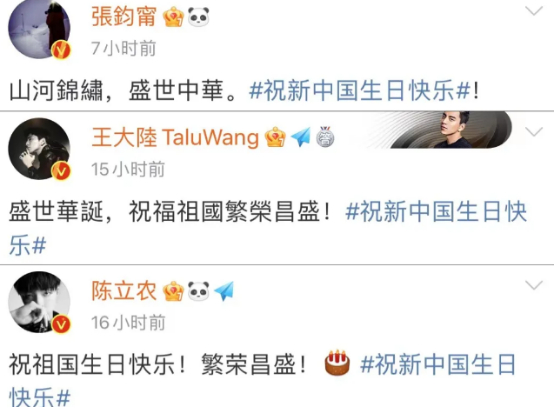Open username 張鈞甯
Viewport: 554px width, 408px height.
click(124, 17)
